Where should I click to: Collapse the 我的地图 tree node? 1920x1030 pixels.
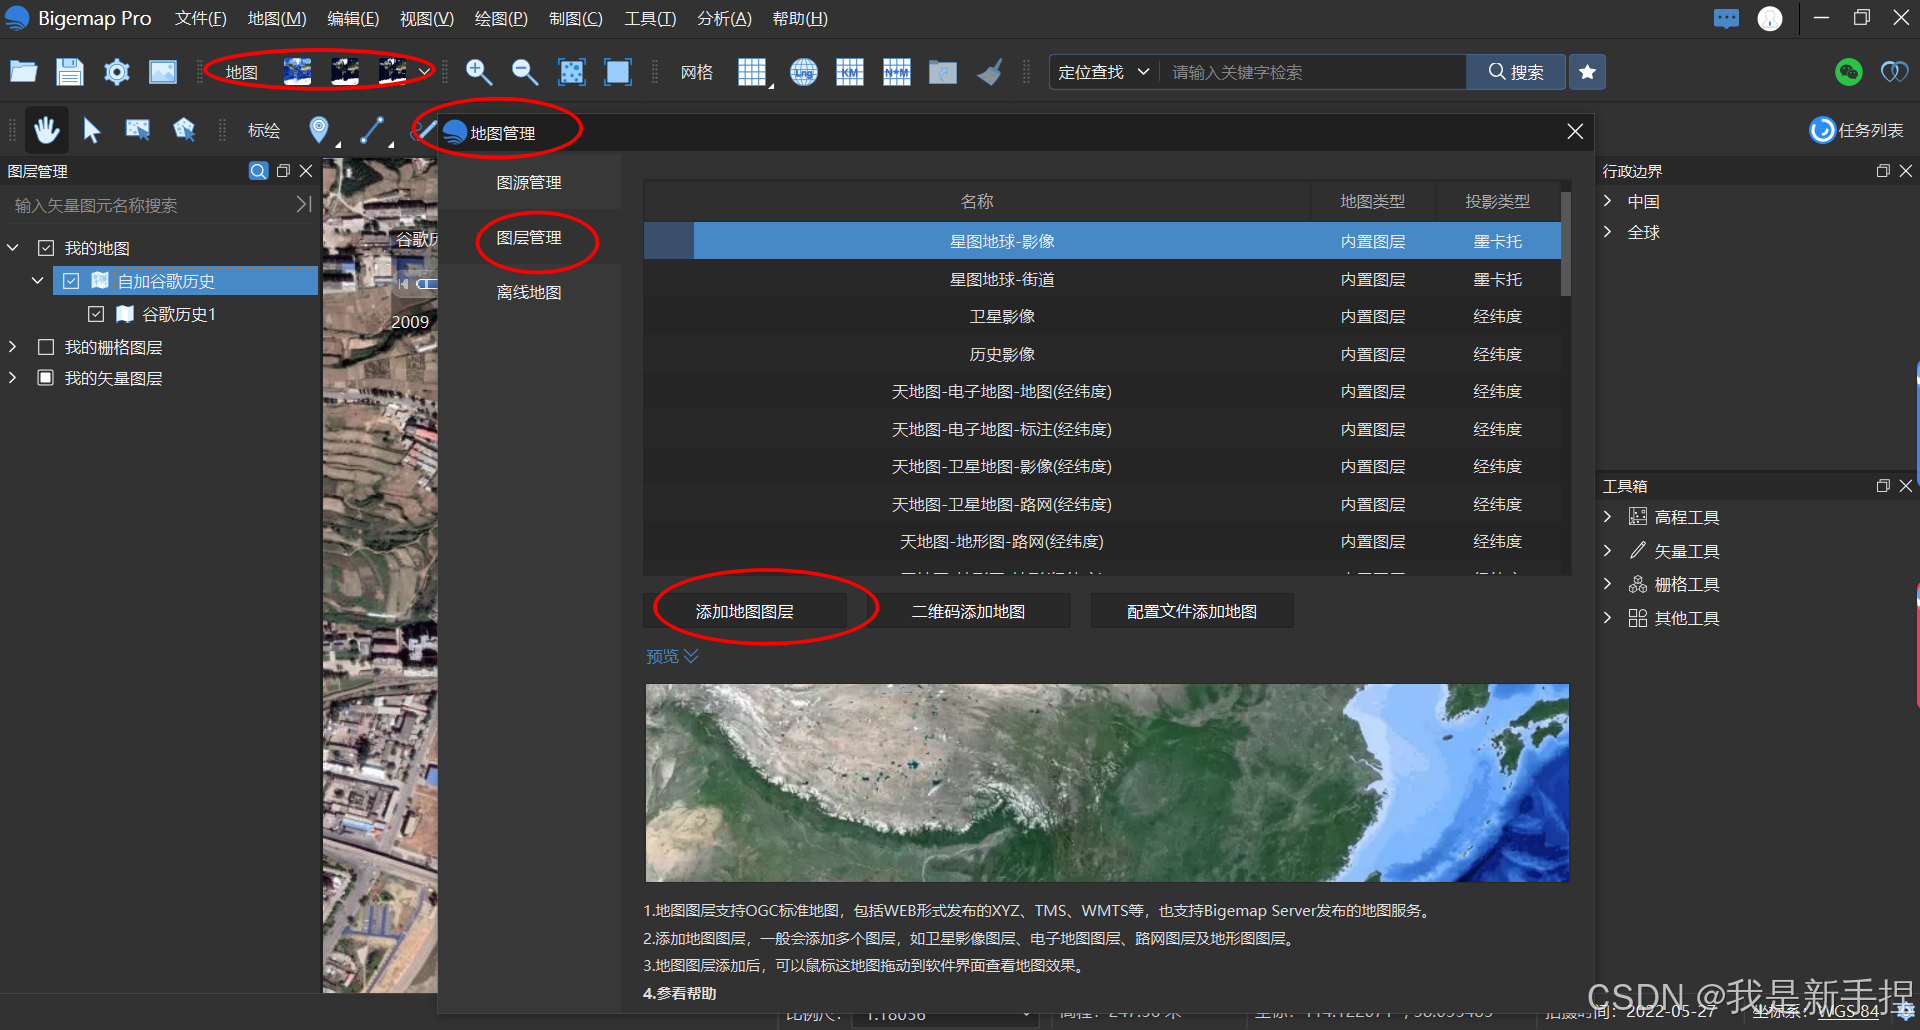tap(13, 248)
